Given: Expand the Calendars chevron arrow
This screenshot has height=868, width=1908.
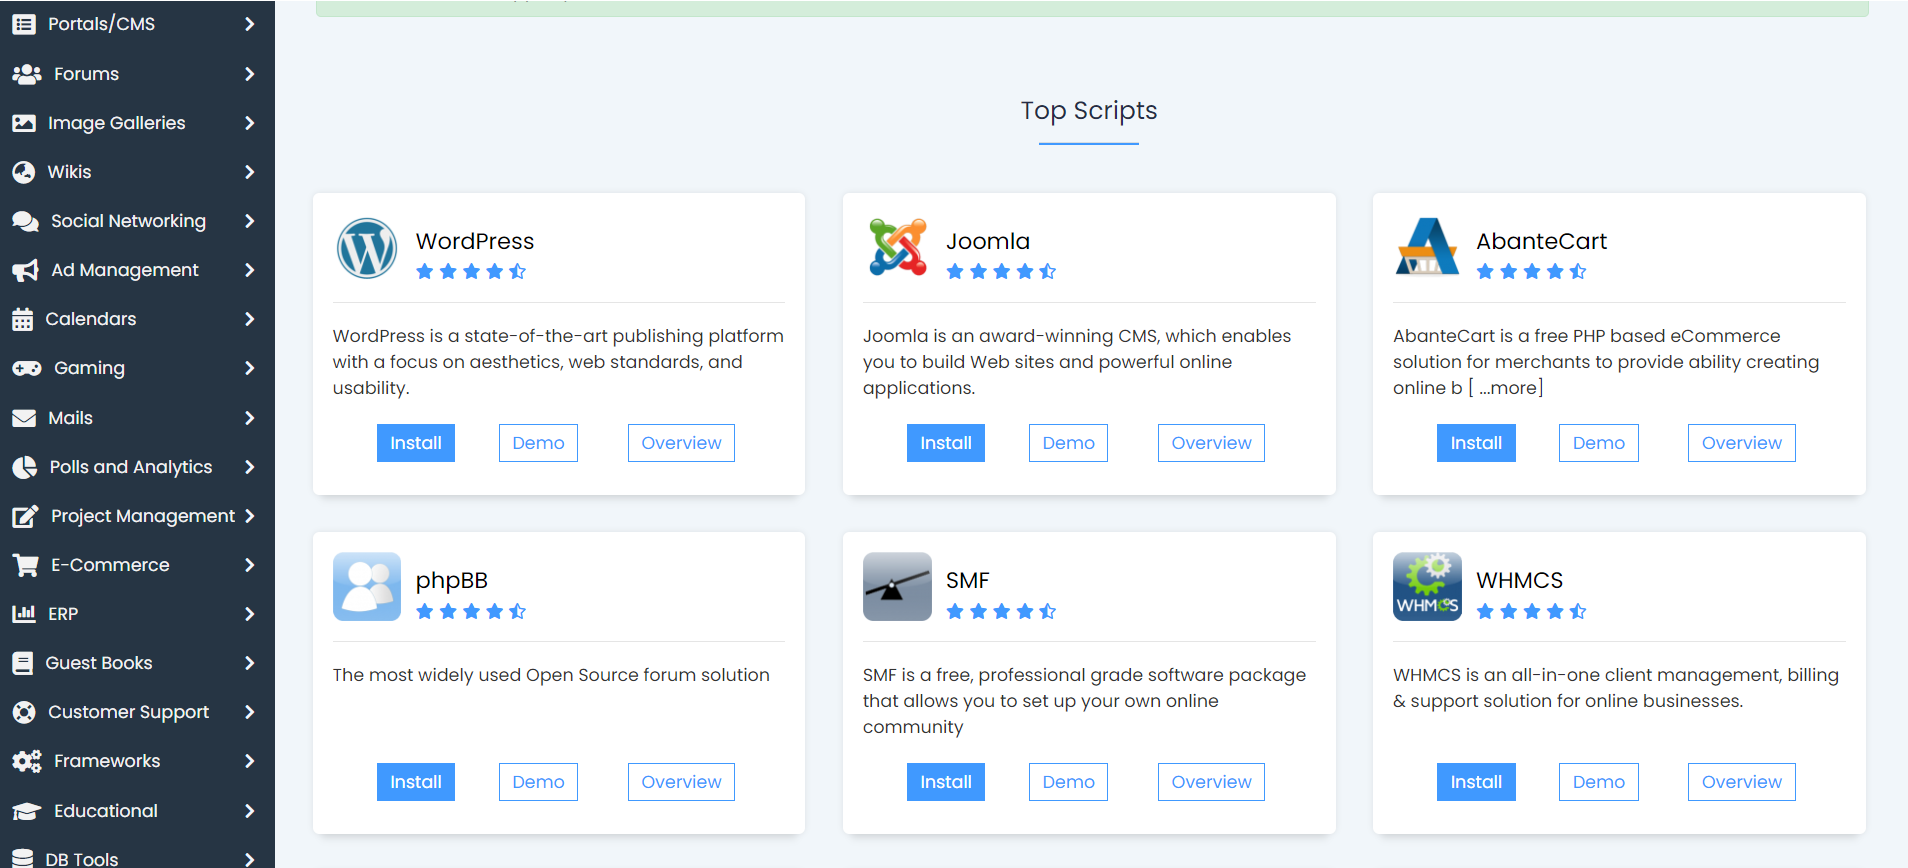Looking at the screenshot, I should pyautogui.click(x=250, y=319).
